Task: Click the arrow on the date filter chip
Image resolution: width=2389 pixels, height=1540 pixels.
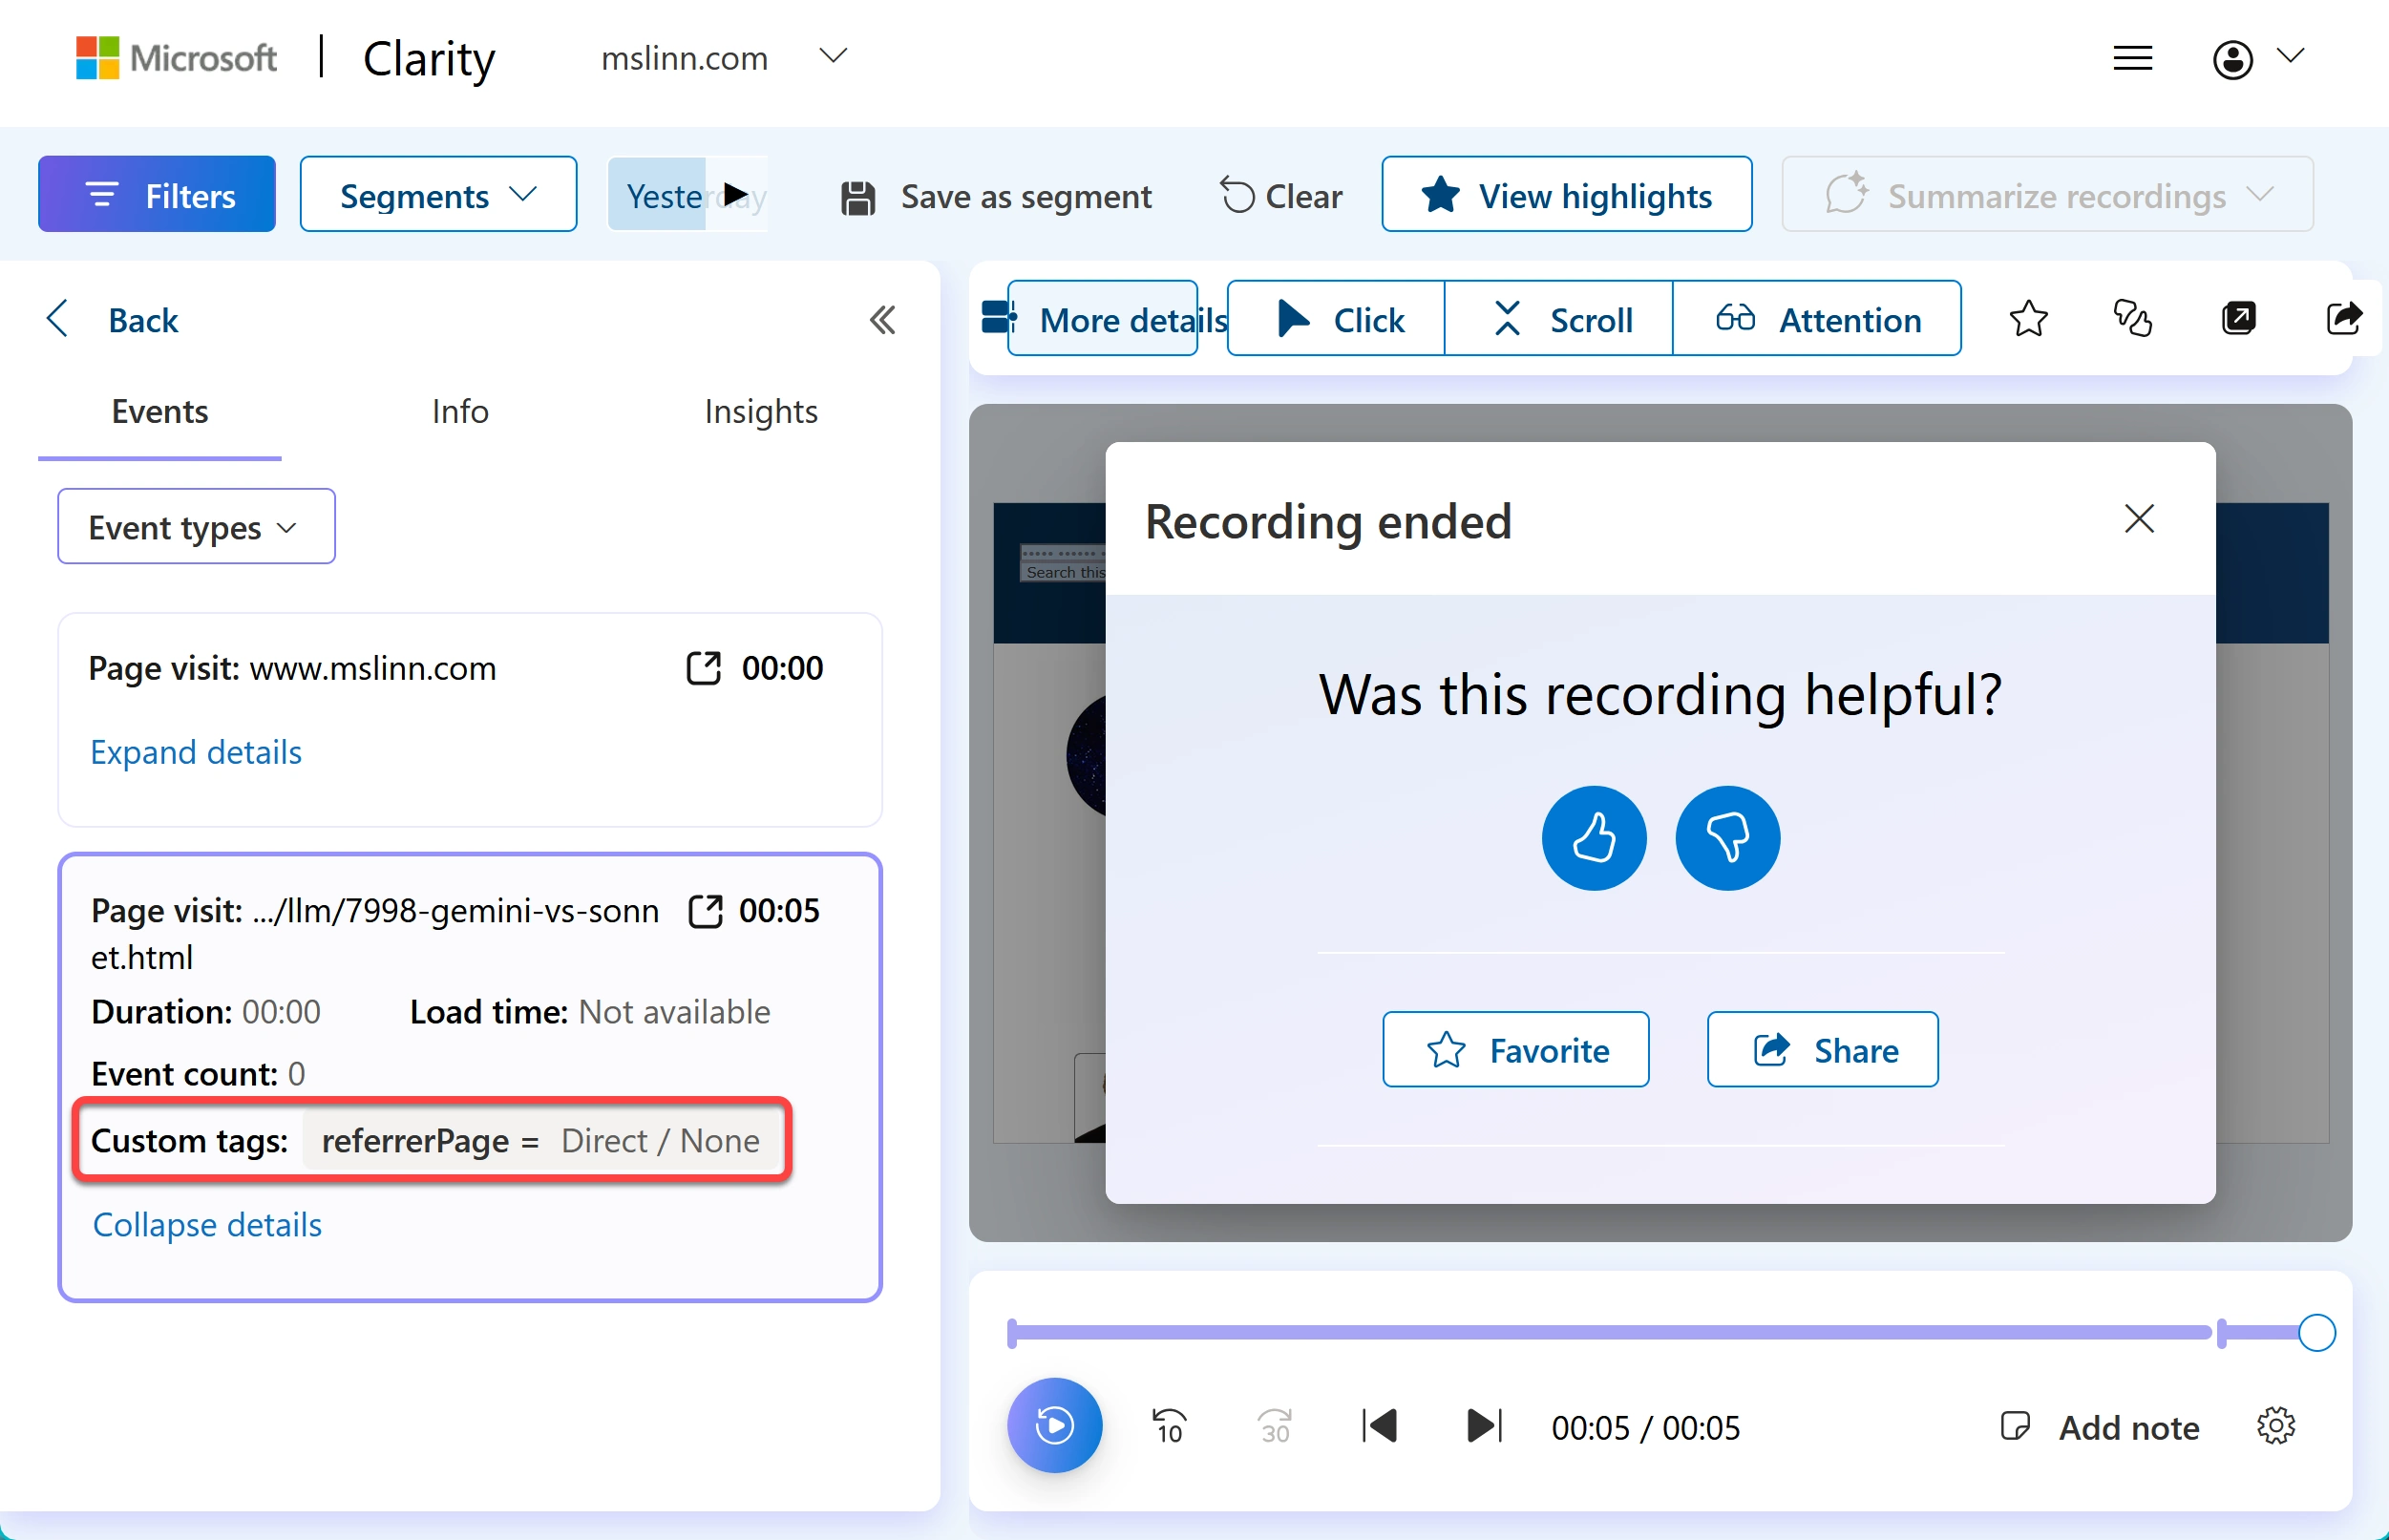Action: (x=736, y=194)
